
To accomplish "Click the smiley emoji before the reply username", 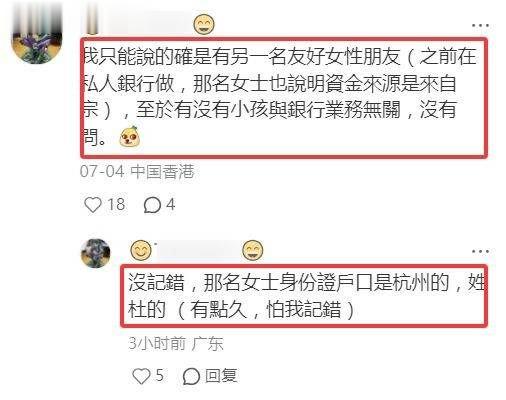I will click(x=141, y=250).
